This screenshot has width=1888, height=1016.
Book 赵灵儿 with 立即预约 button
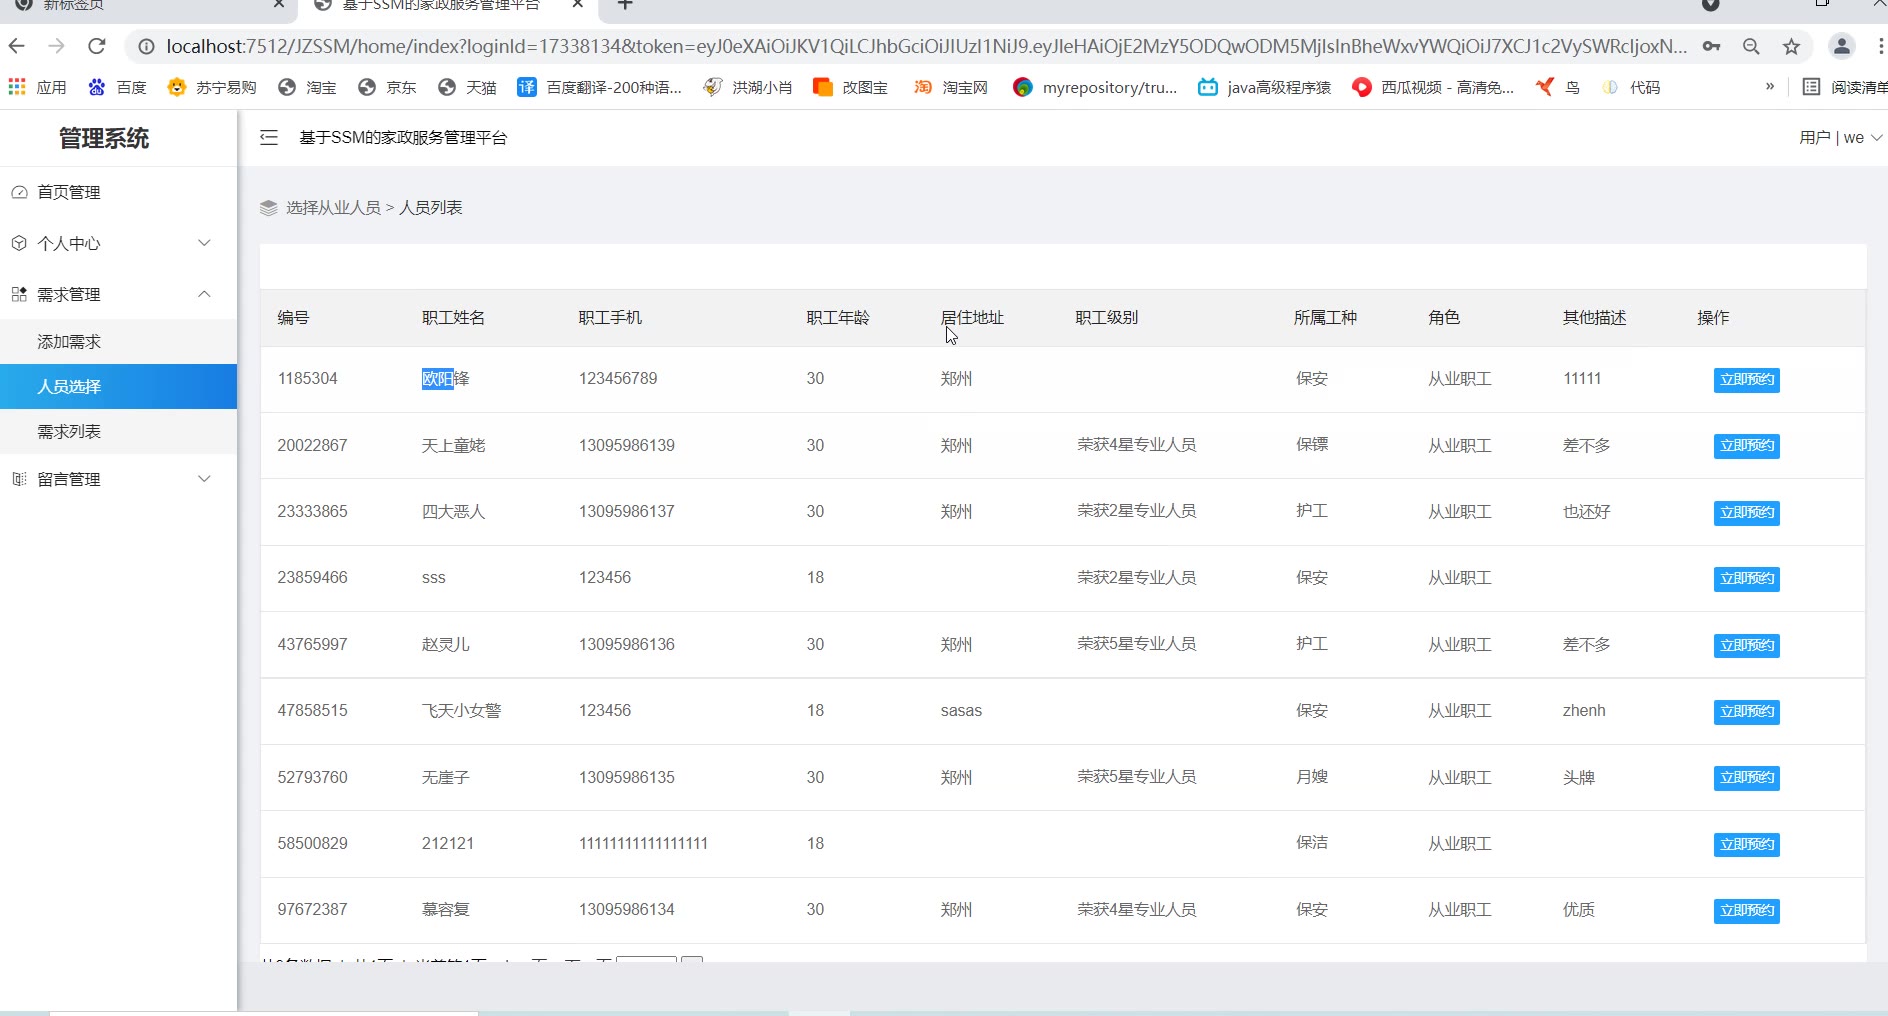coord(1746,646)
